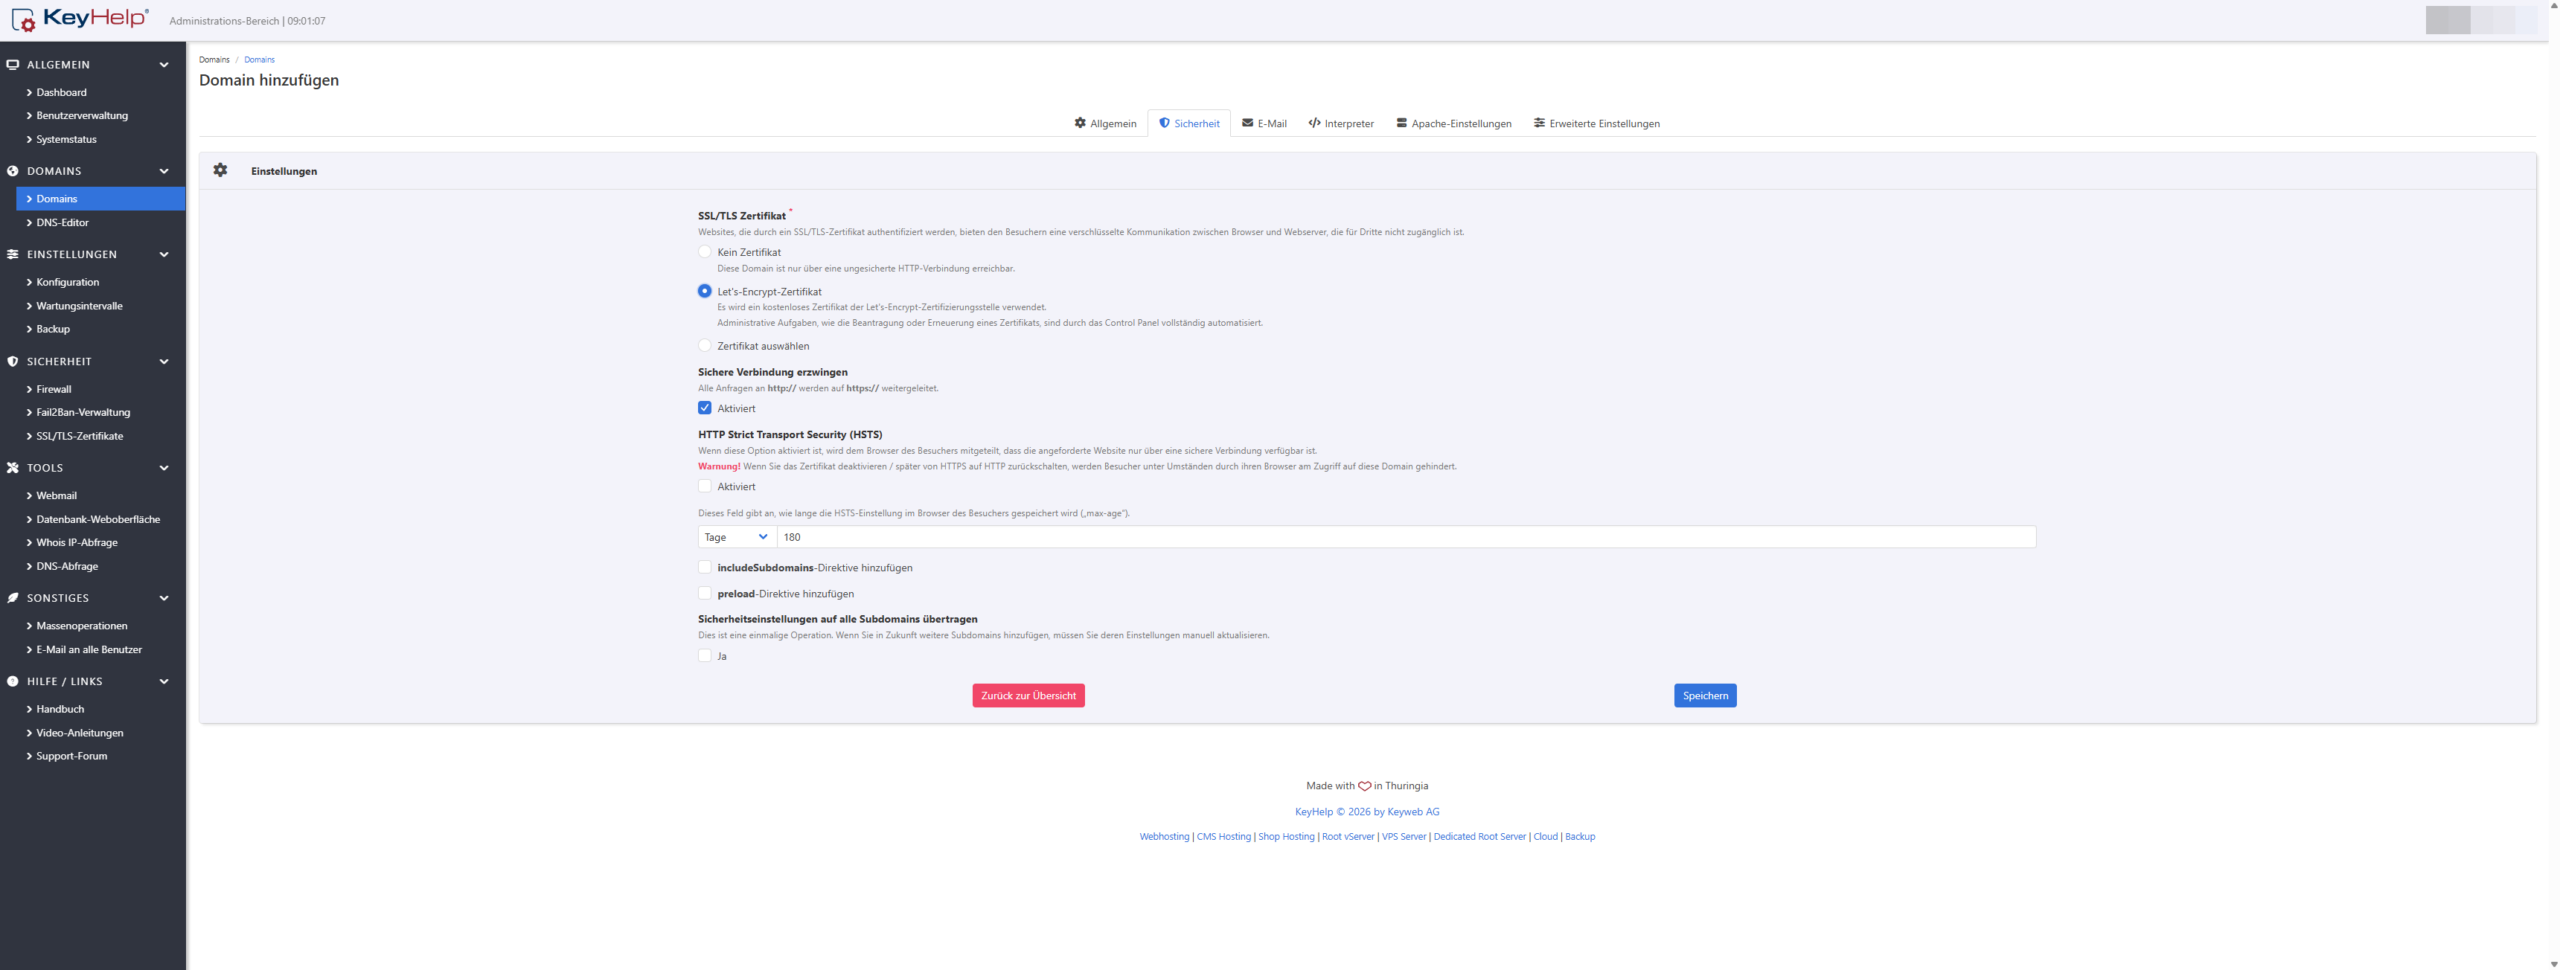
Task: Check Ja to transfer settings to subdomains
Action: click(x=705, y=656)
